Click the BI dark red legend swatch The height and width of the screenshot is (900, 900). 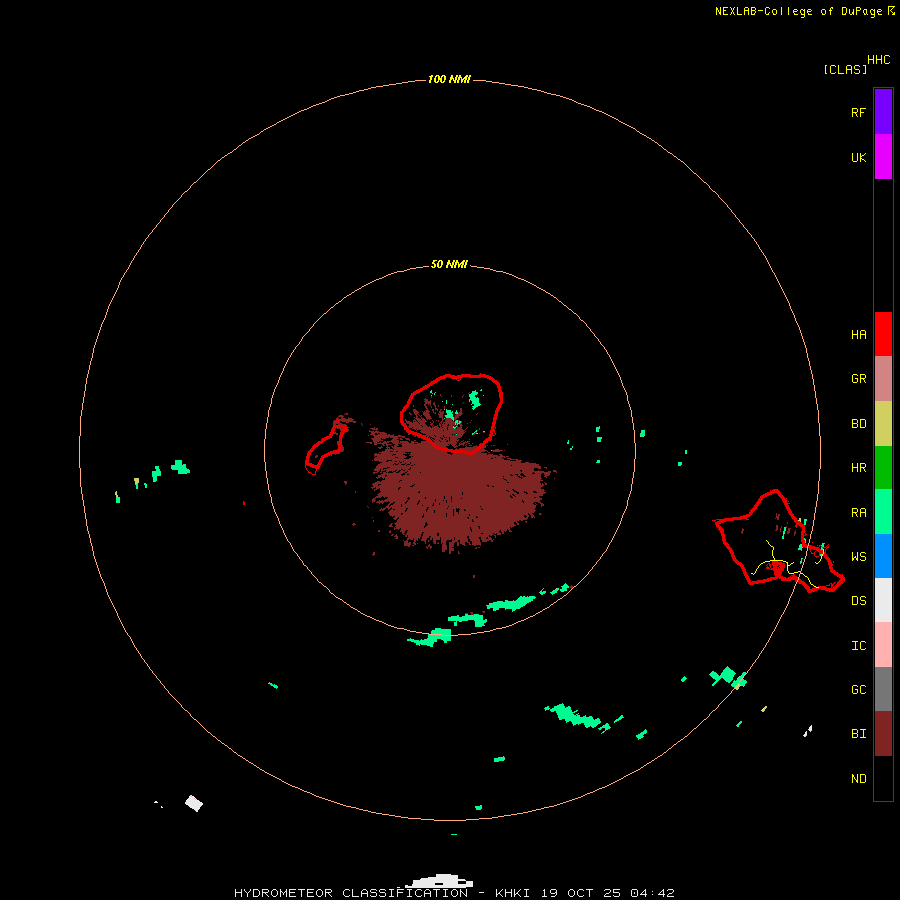coord(883,734)
